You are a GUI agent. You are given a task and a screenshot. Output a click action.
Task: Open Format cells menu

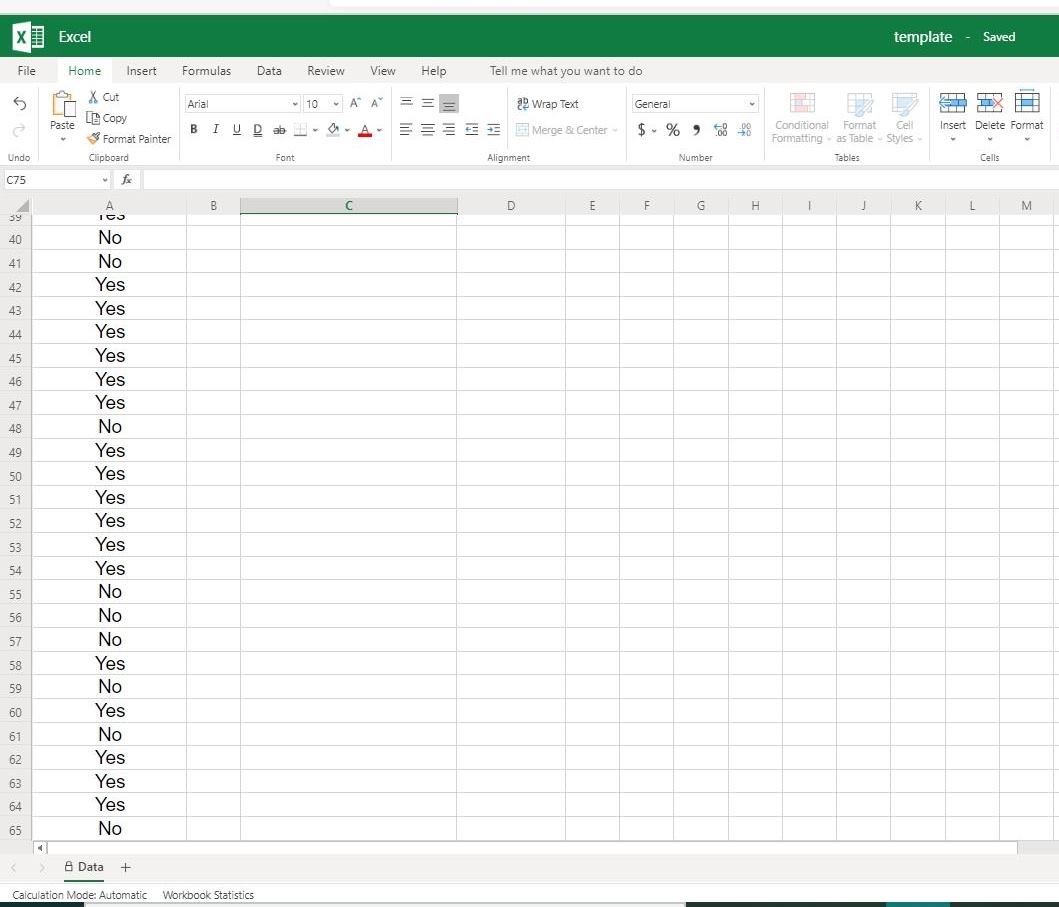(1027, 118)
